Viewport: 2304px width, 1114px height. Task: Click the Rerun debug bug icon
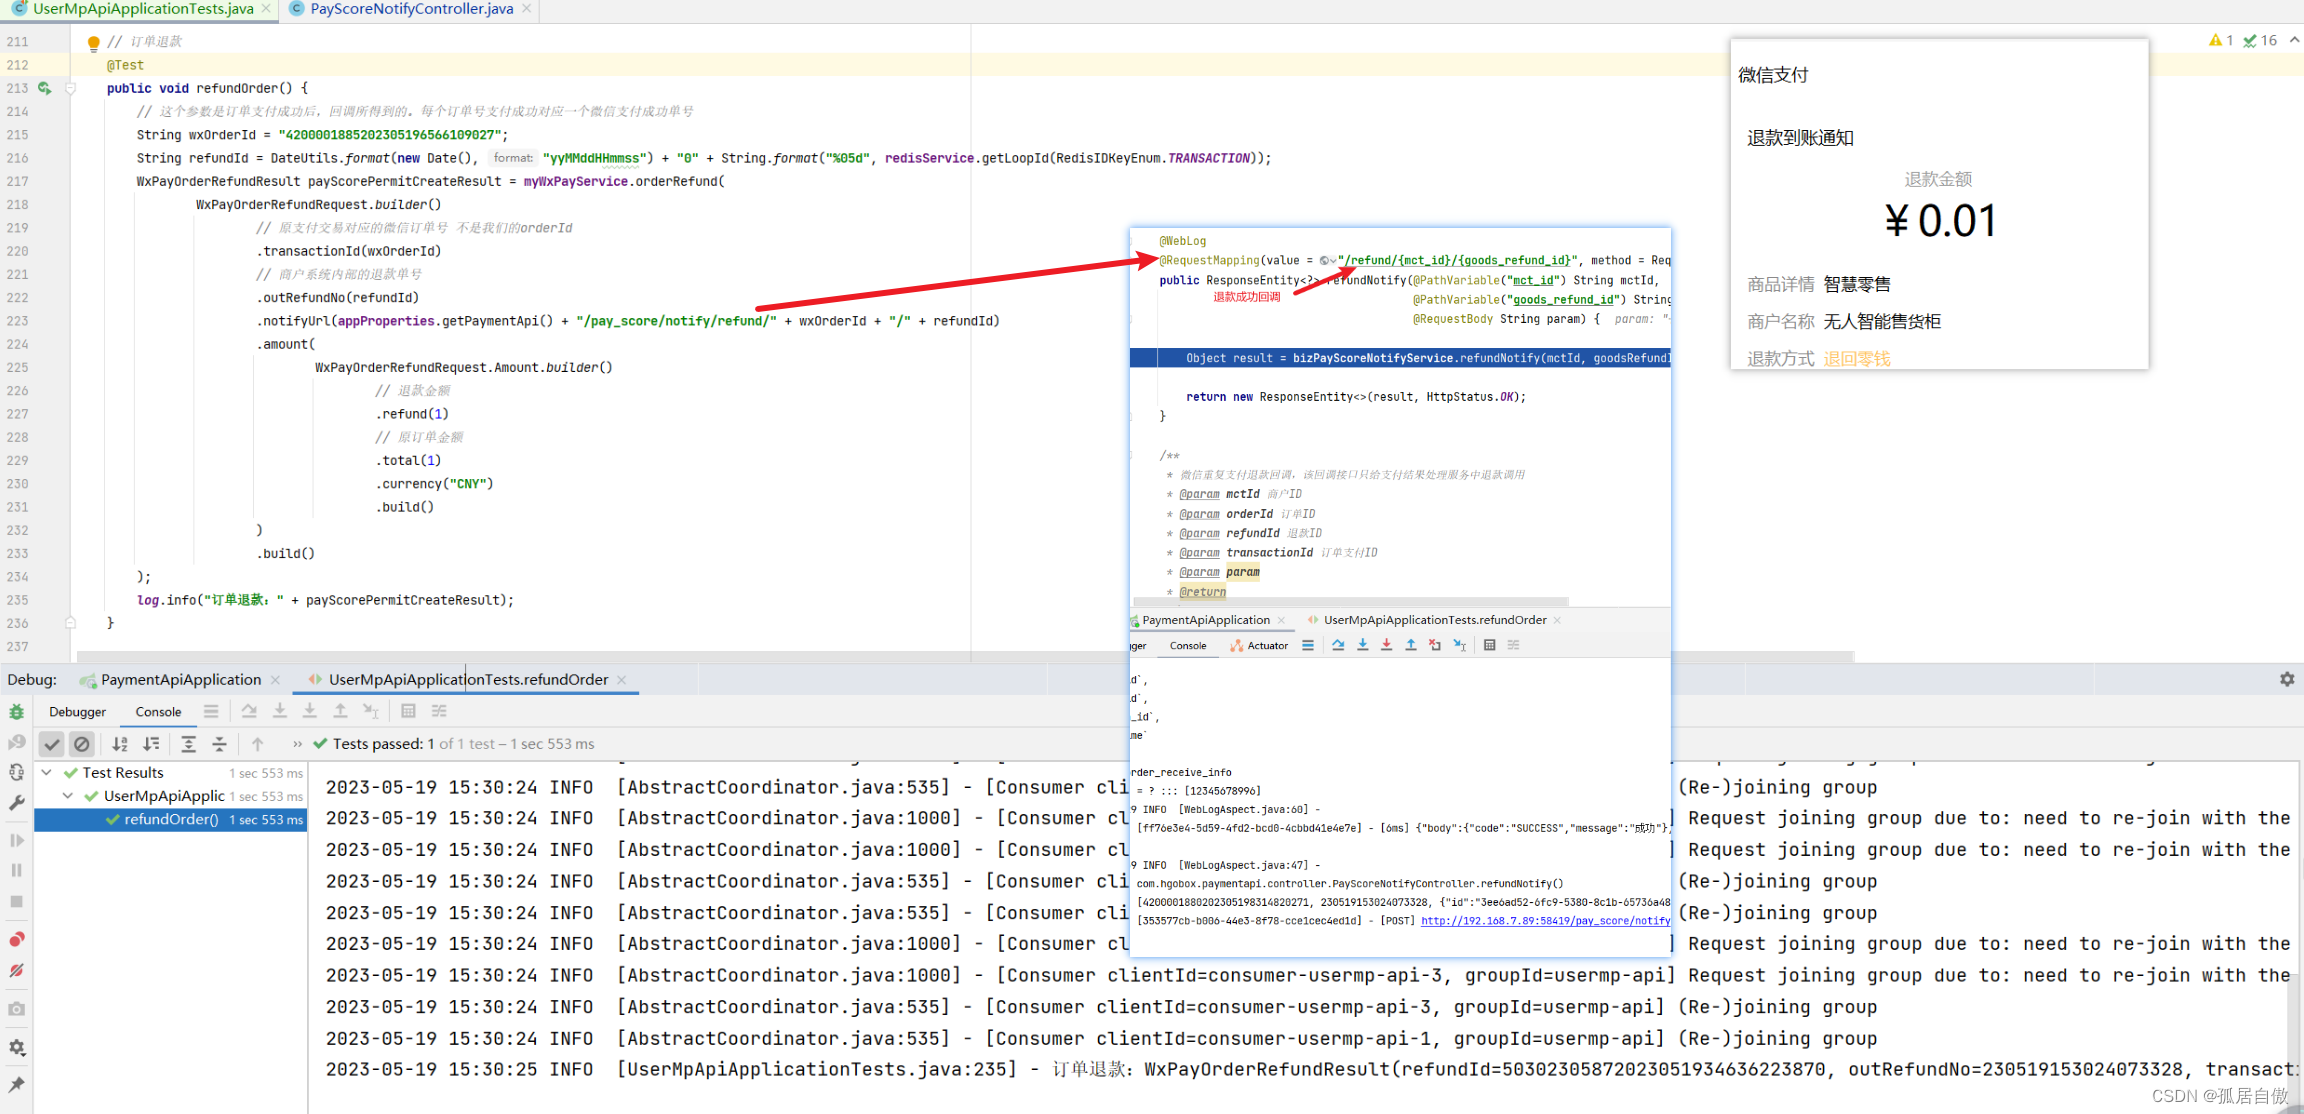click(x=16, y=712)
